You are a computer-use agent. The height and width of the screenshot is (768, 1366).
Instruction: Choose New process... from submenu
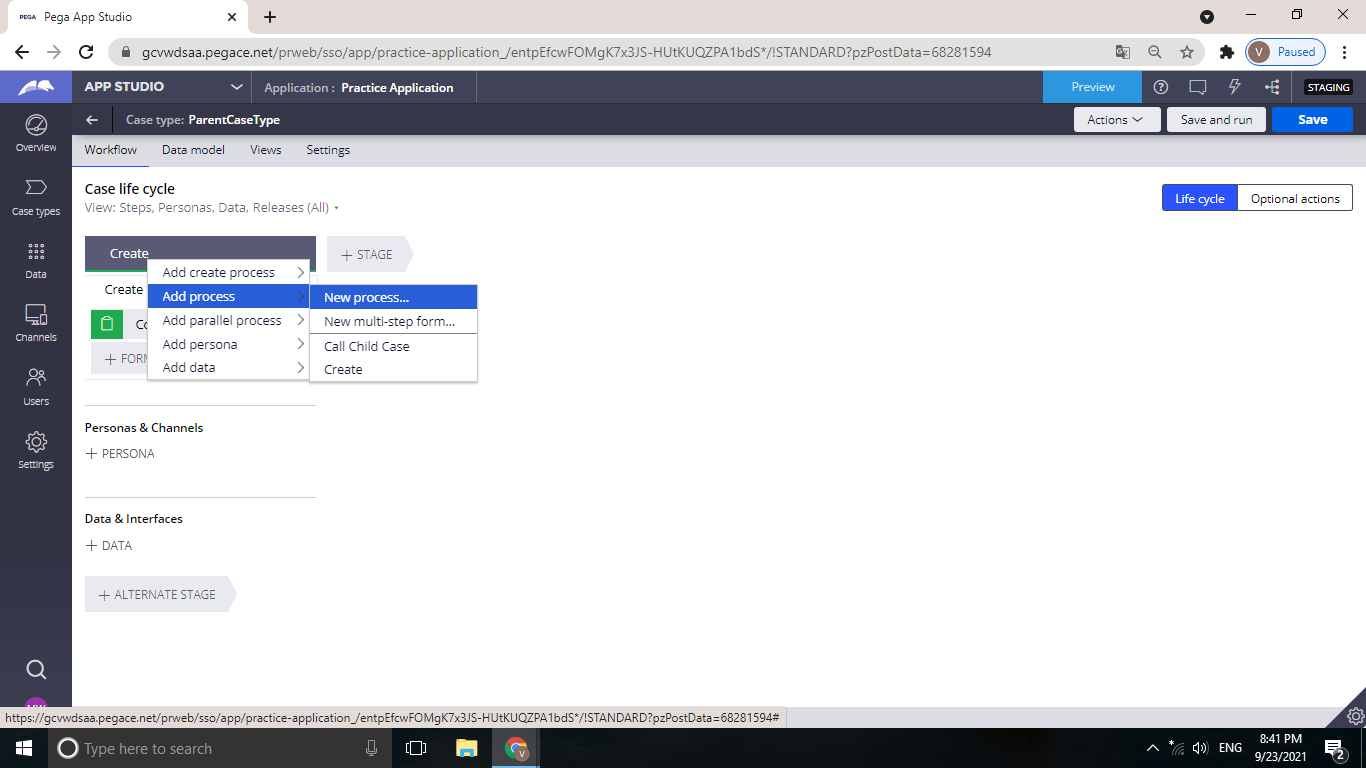(x=393, y=297)
